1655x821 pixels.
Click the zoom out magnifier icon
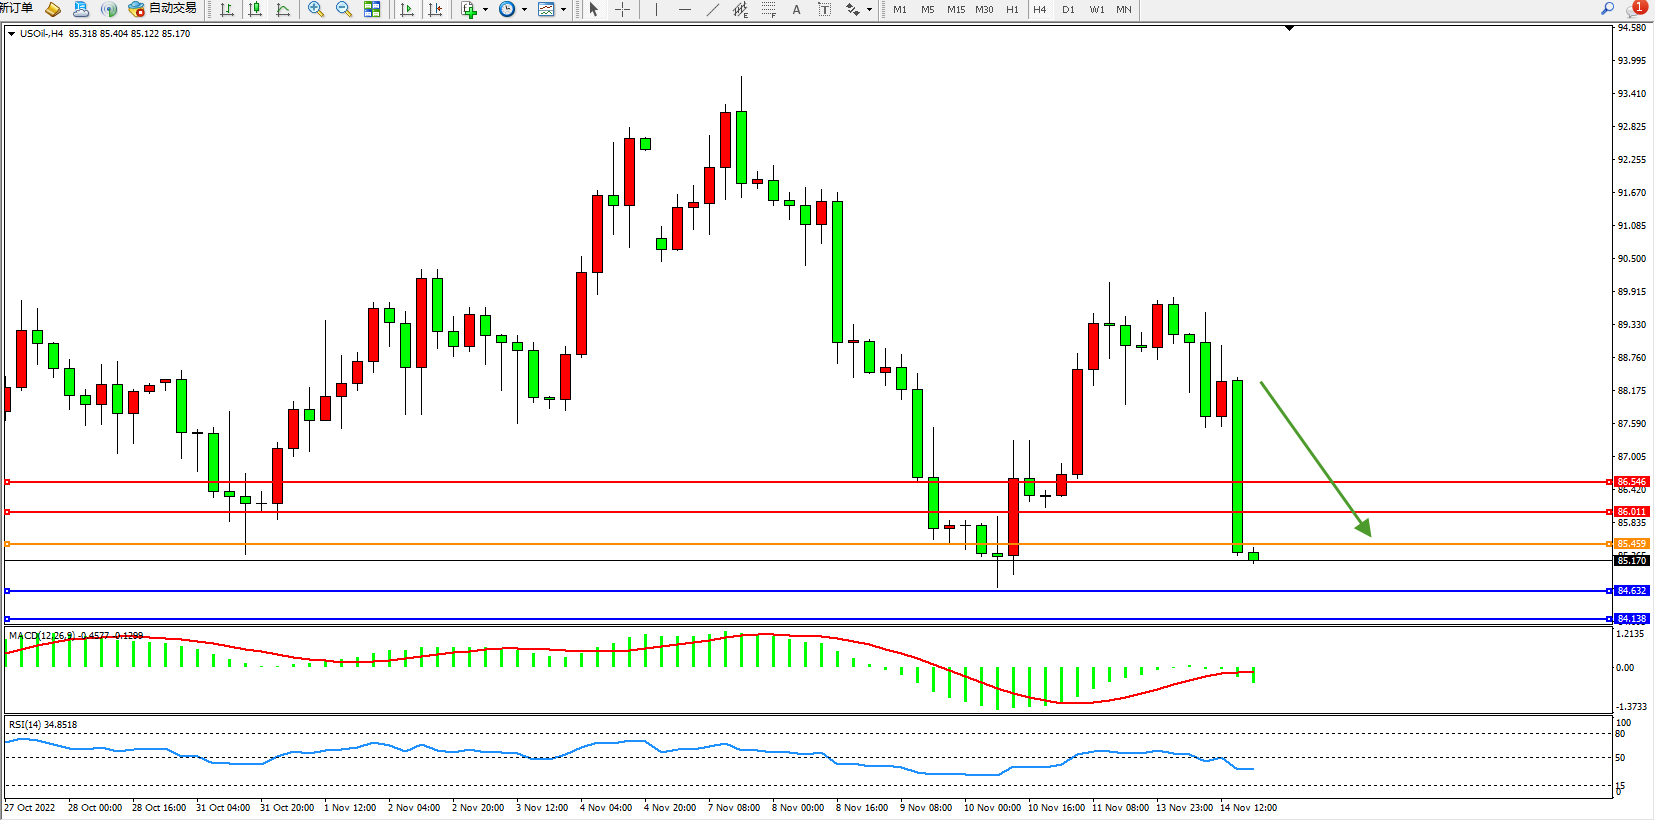click(x=344, y=9)
